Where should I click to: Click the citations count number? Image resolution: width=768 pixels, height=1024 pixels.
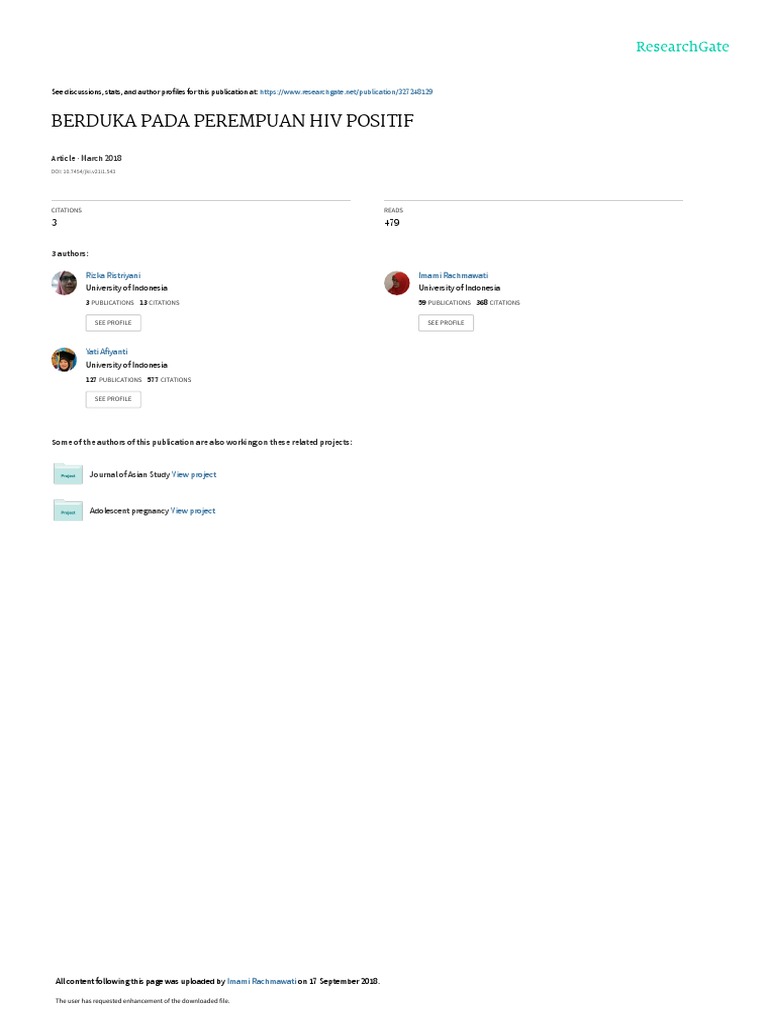pyautogui.click(x=54, y=223)
